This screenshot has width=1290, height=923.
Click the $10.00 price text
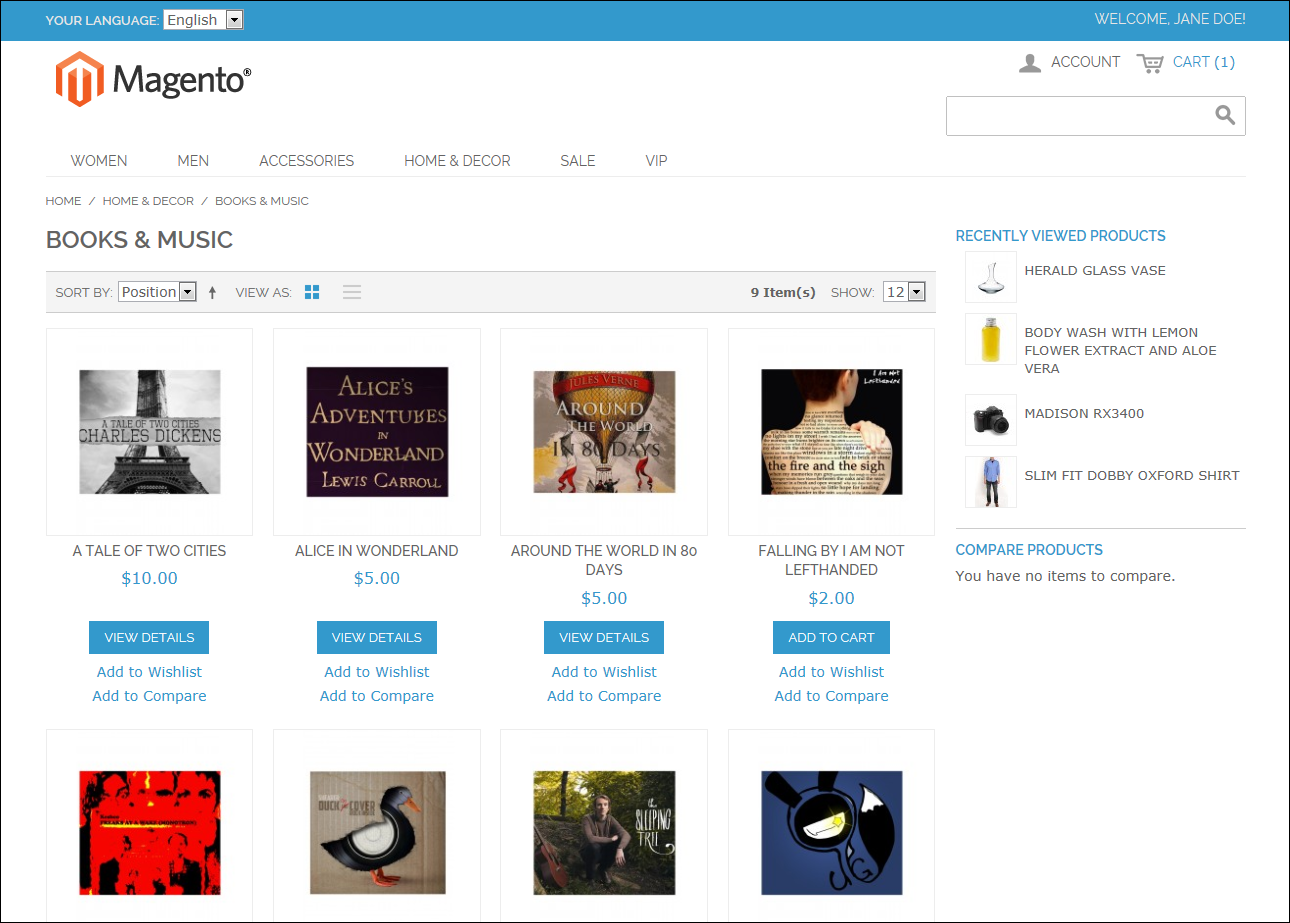pos(149,578)
